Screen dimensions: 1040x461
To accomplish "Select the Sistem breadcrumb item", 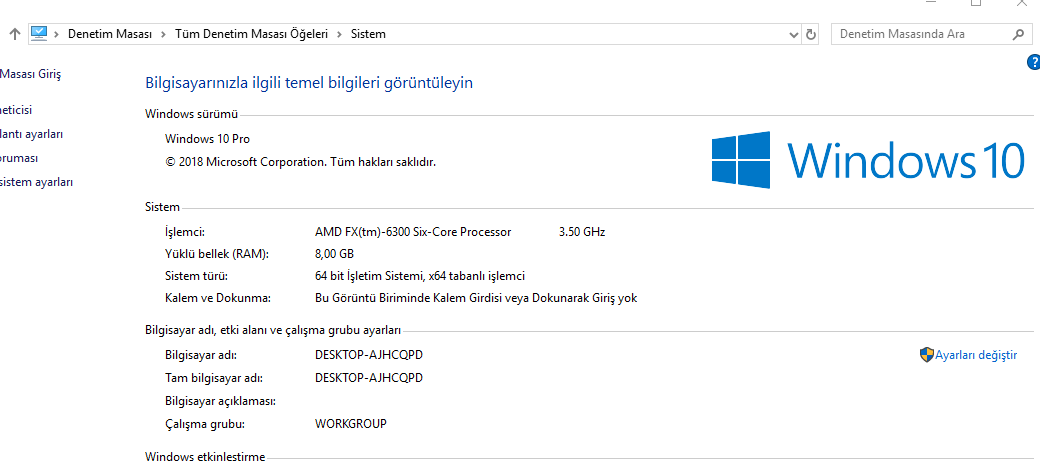I will coord(368,34).
